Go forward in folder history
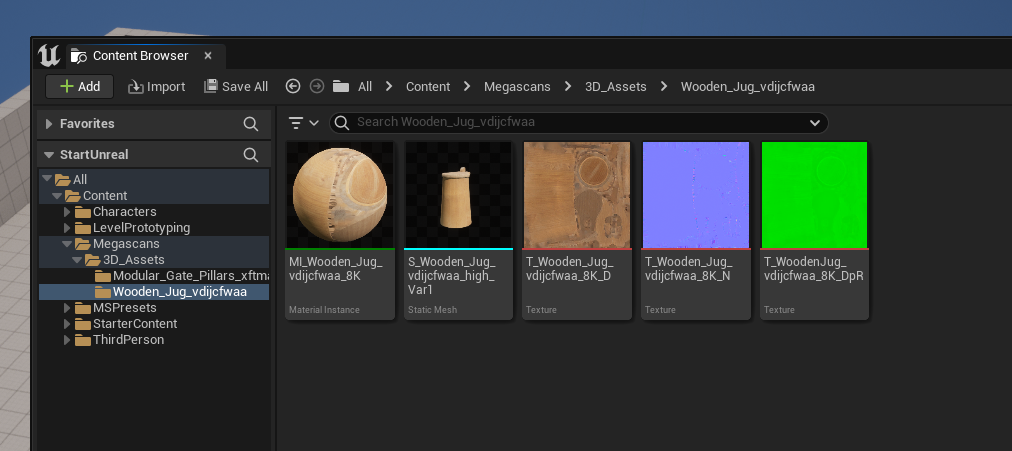The height and width of the screenshot is (451, 1012). (x=317, y=86)
